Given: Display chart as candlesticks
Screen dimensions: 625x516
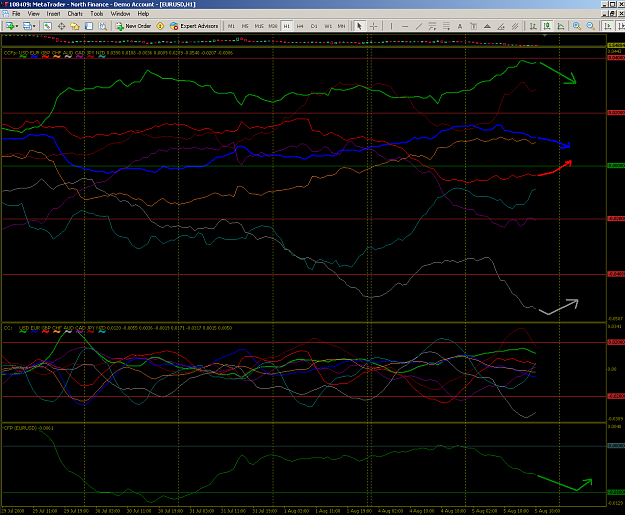Looking at the screenshot, I should coord(547,26).
